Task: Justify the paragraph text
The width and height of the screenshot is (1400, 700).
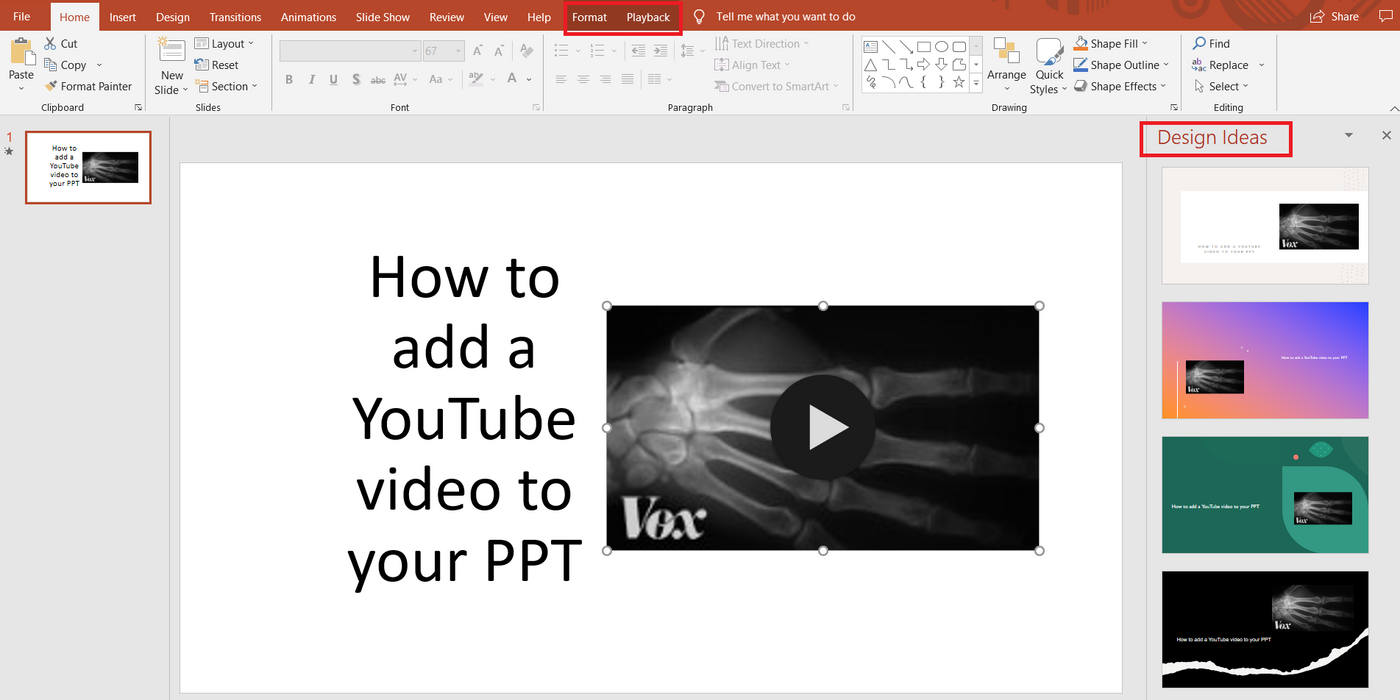Action: [627, 79]
